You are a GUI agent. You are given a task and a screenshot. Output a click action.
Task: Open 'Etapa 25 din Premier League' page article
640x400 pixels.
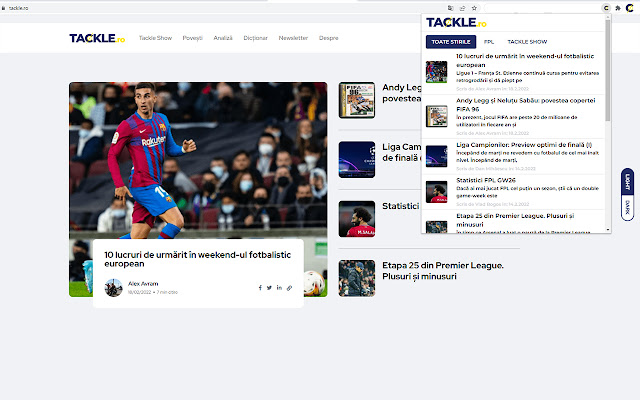[x=443, y=271]
